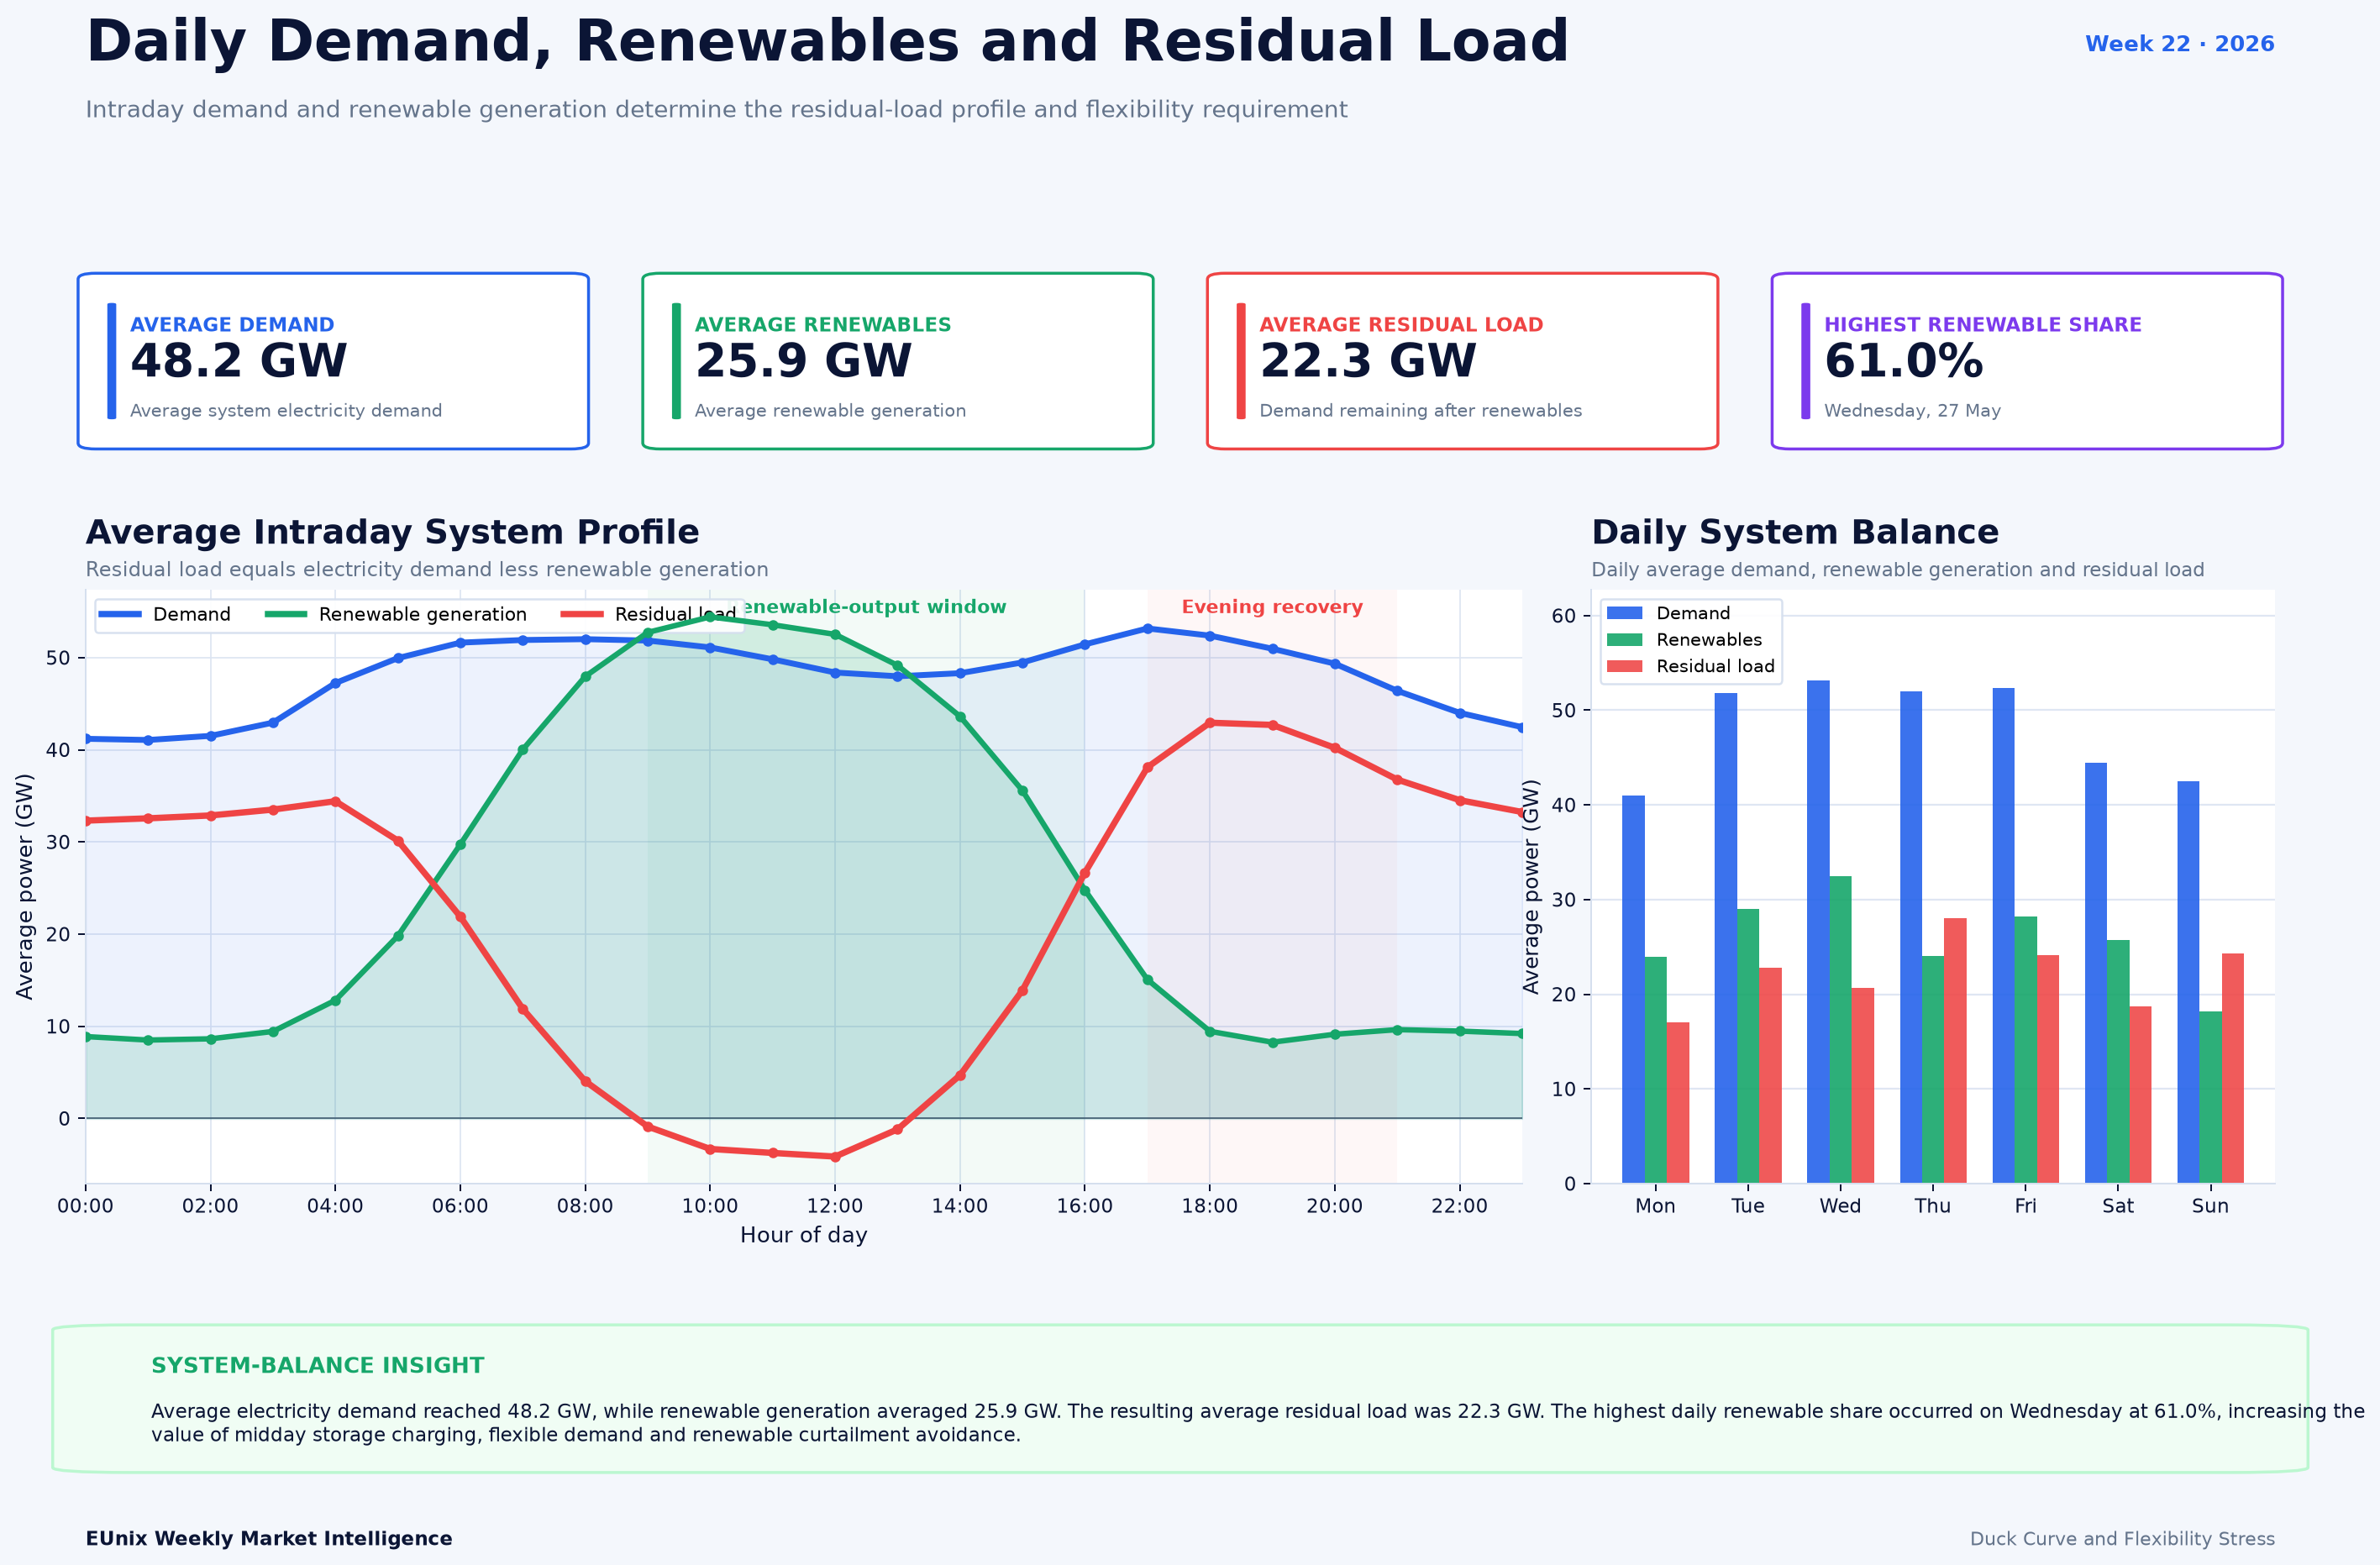The height and width of the screenshot is (1565, 2380).
Task: Click the Mon label on the bar chart
Action: (x=1655, y=1206)
